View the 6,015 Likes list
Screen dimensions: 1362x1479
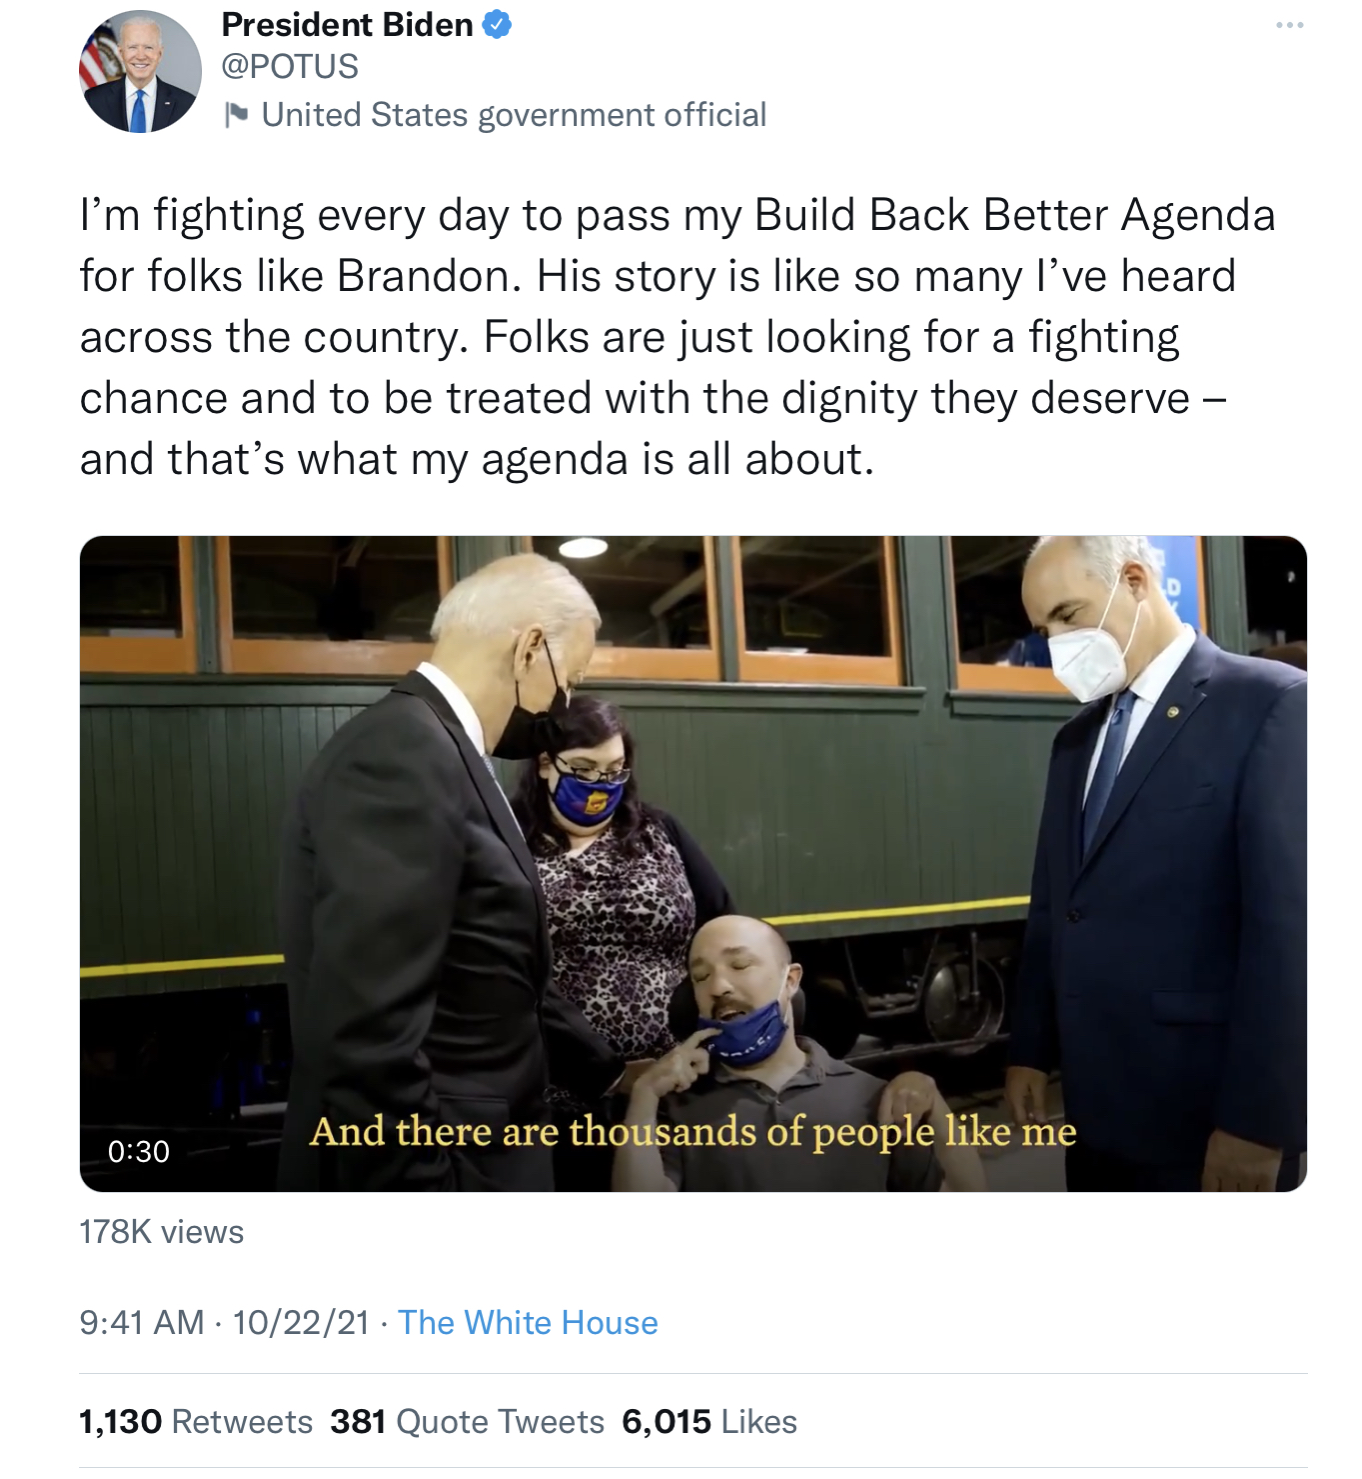(x=709, y=1421)
